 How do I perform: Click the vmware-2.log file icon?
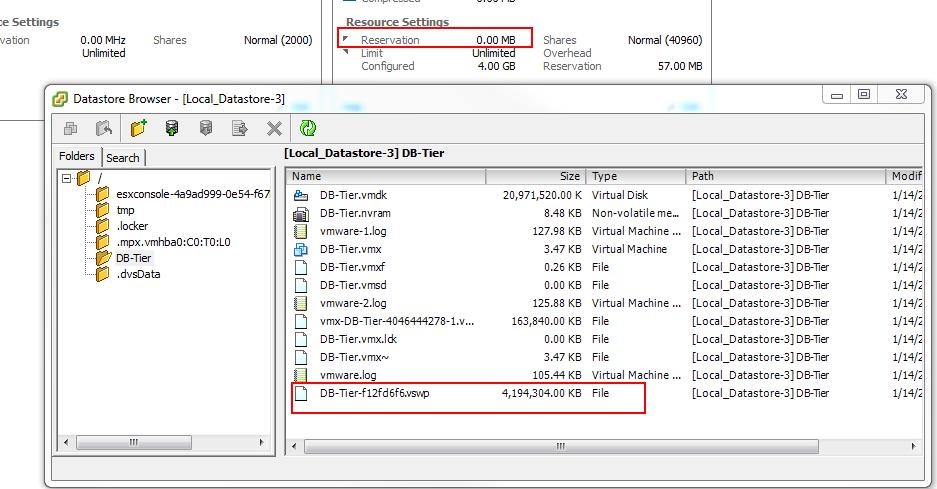click(x=301, y=303)
